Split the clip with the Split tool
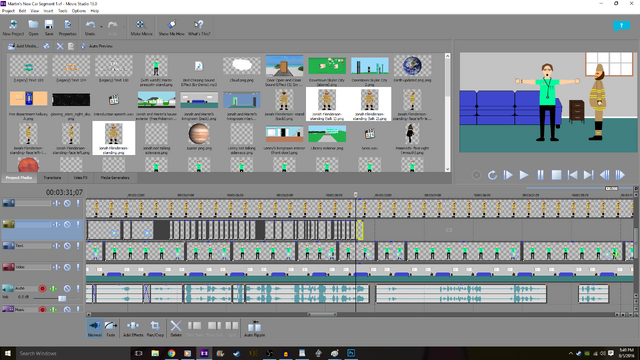The width and height of the screenshot is (640, 360). pos(232,328)
